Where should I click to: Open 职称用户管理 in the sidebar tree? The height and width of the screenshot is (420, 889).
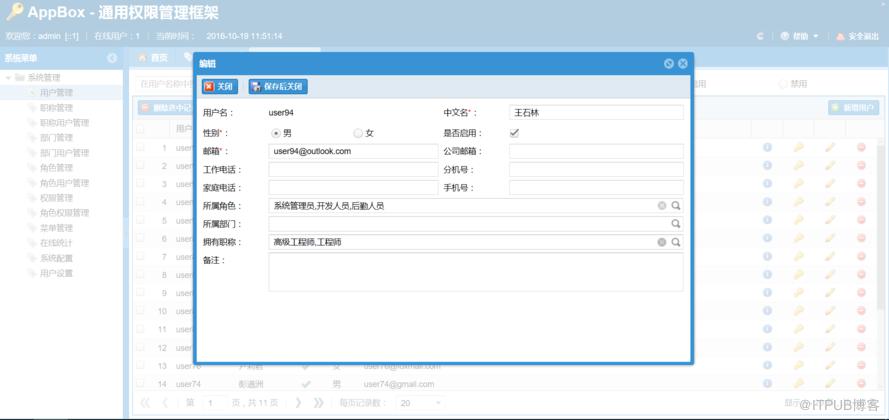64,122
